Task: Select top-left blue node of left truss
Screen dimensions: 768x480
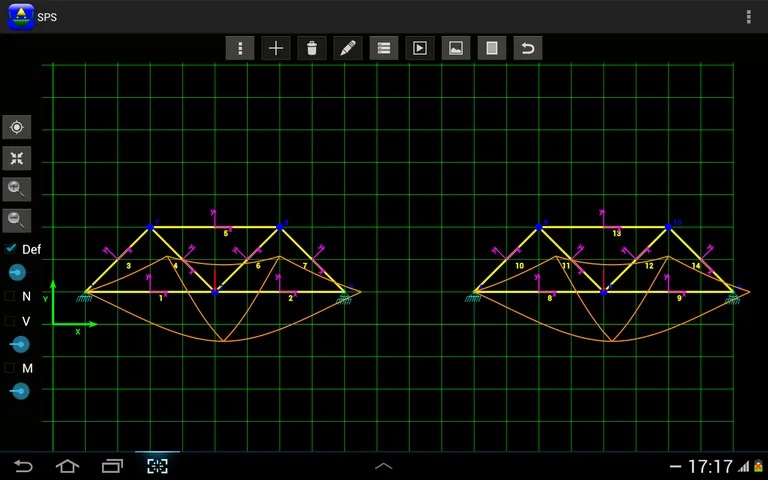Action: [x=150, y=227]
